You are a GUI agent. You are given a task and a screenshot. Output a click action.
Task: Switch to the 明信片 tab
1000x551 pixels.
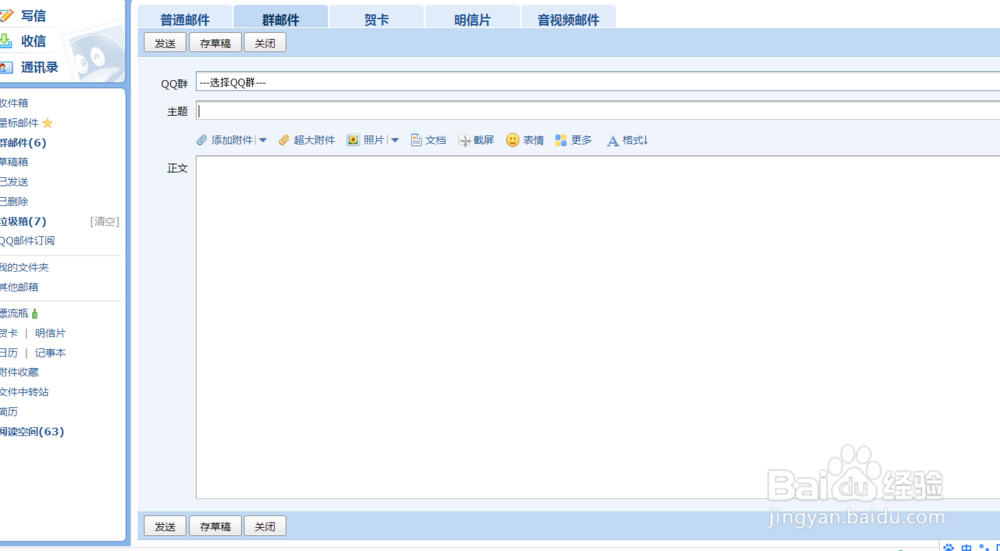(x=473, y=18)
